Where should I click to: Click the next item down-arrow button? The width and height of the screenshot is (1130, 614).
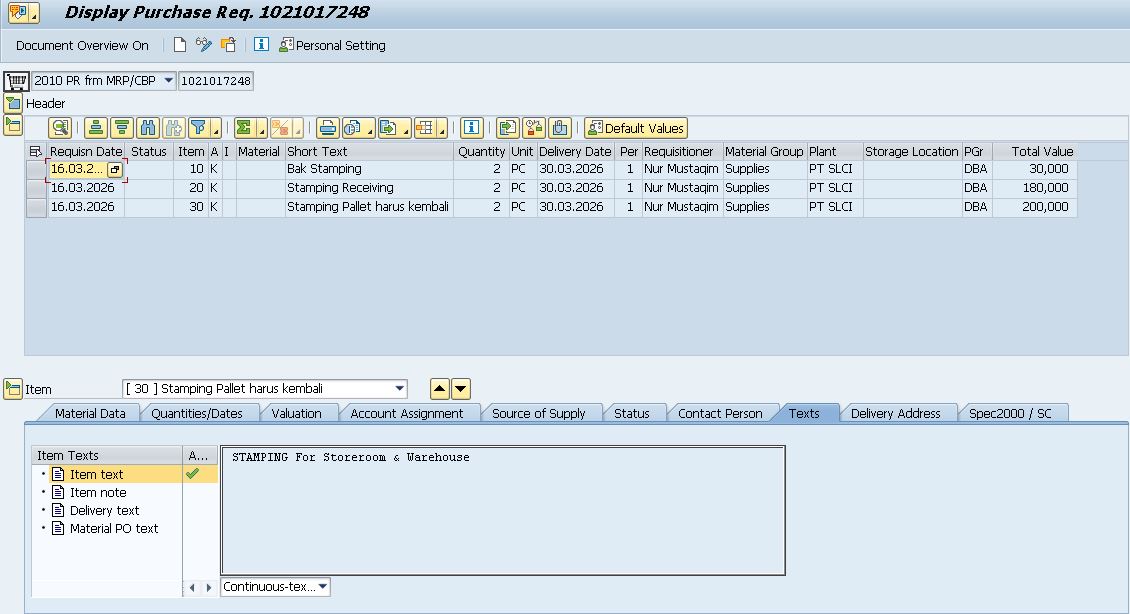tap(460, 389)
